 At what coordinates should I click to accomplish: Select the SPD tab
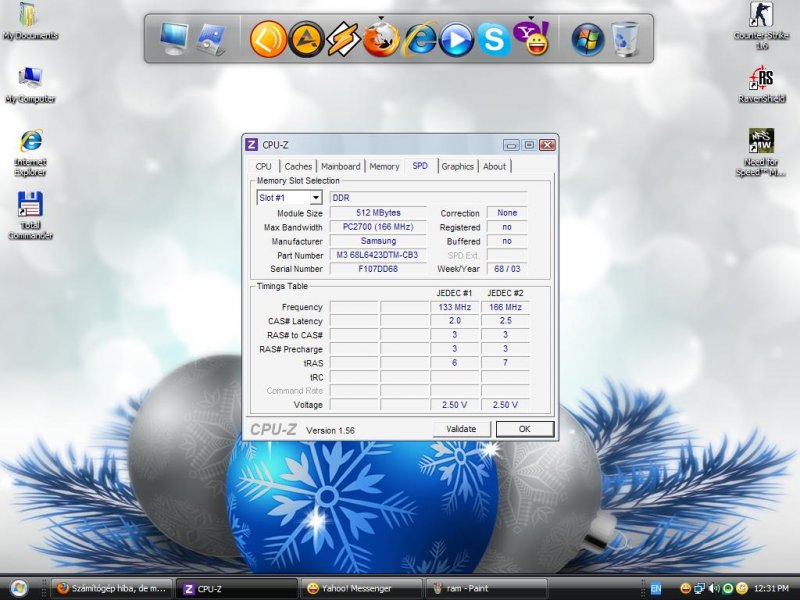tap(420, 166)
